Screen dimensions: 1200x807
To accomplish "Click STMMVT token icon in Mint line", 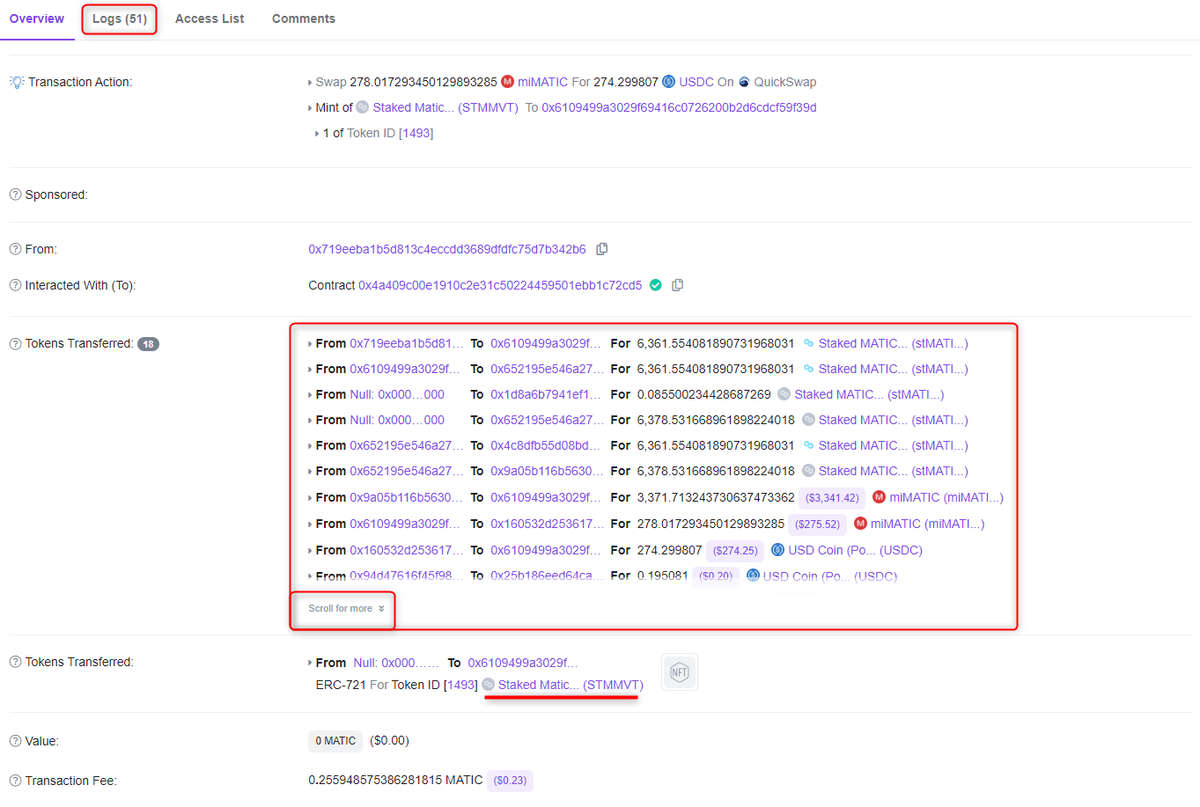I will click(x=362, y=108).
